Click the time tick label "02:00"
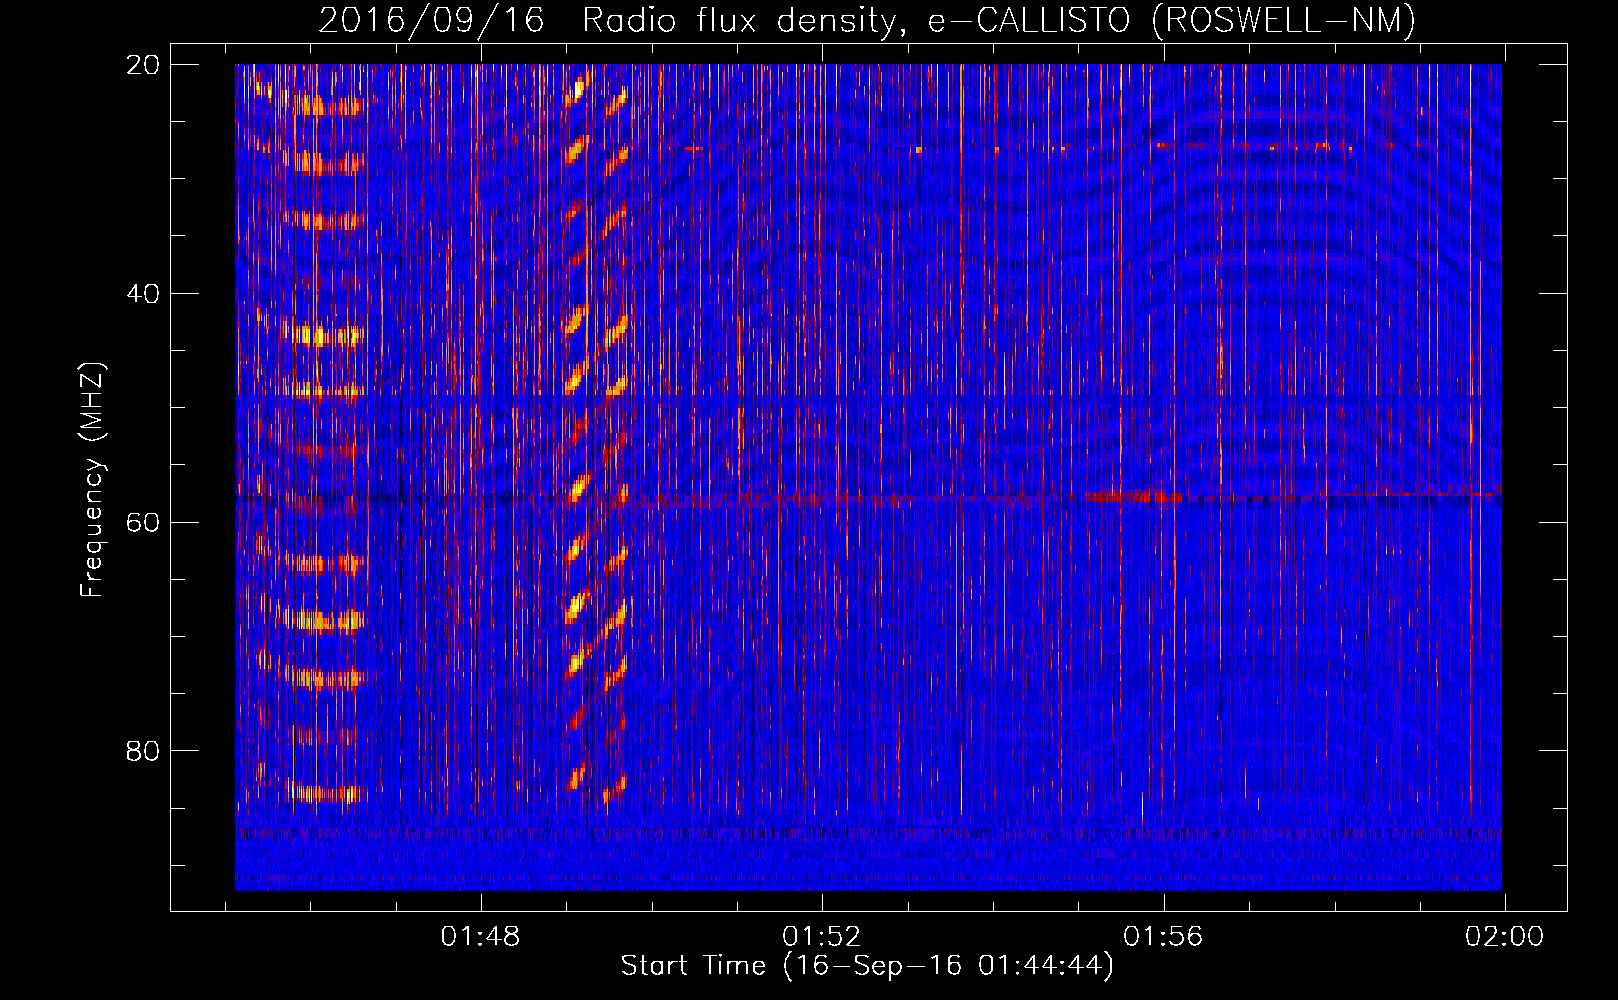This screenshot has height=1000, width=1618. [1504, 937]
